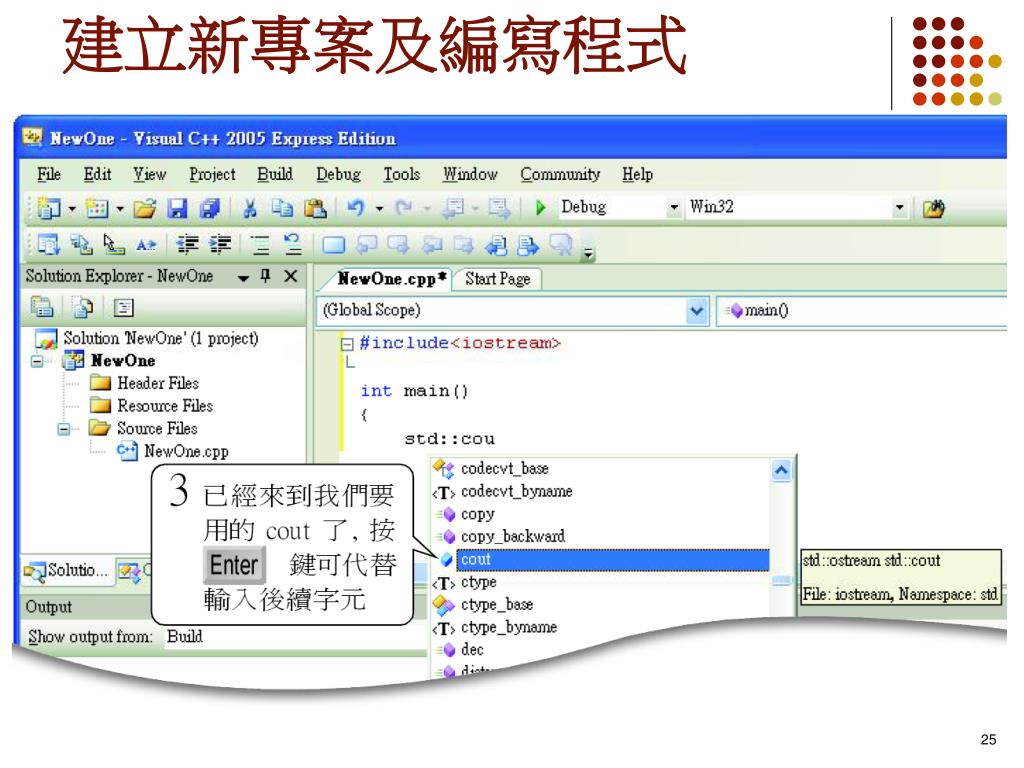
Task: Click the Show All Files icon in Solution Explorer
Action: (83, 307)
